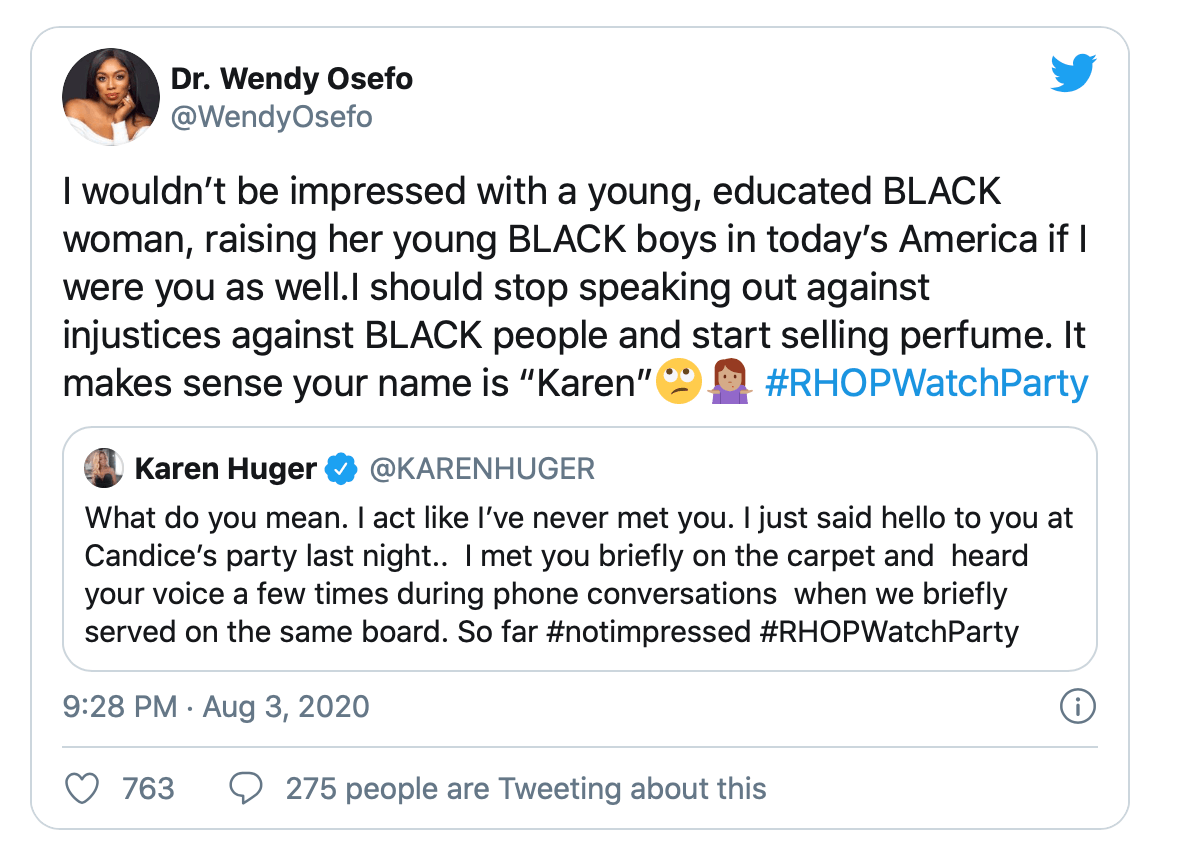This screenshot has width=1184, height=844.
Task: Click the Karen Huger name in quoted tweet
Action: click(x=225, y=467)
